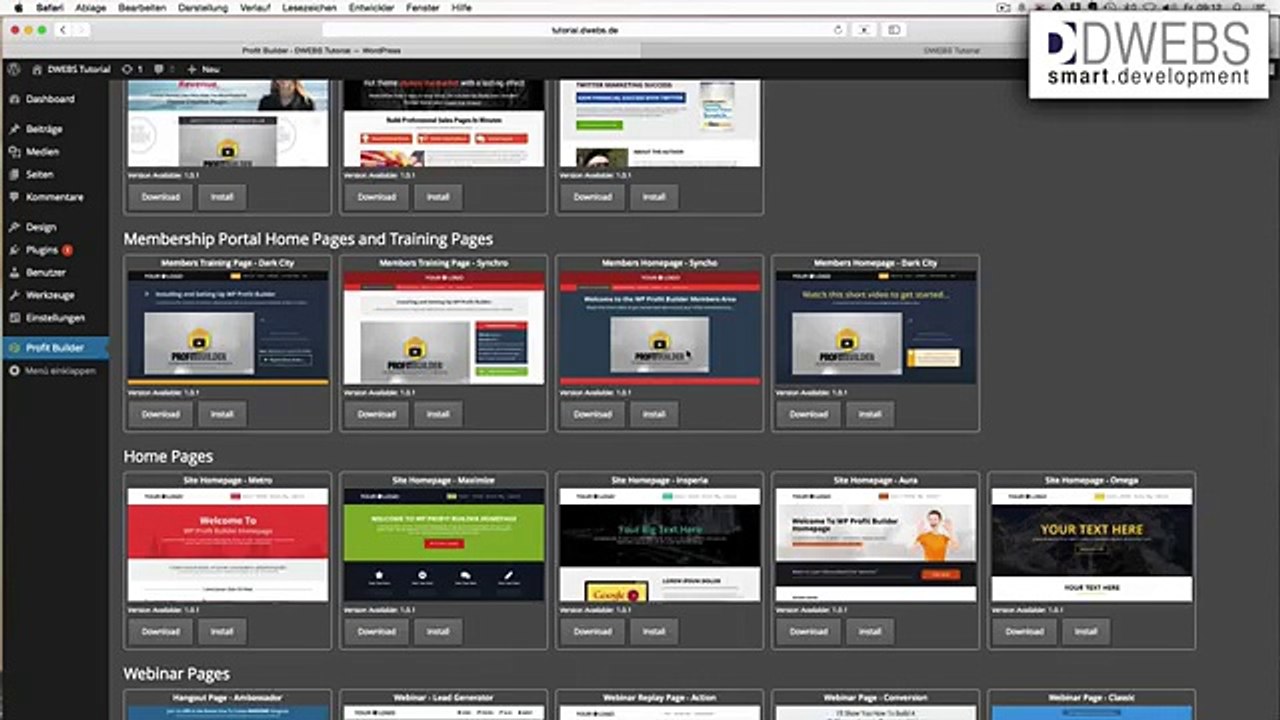Open the Medien icon in sidebar

click(15, 152)
